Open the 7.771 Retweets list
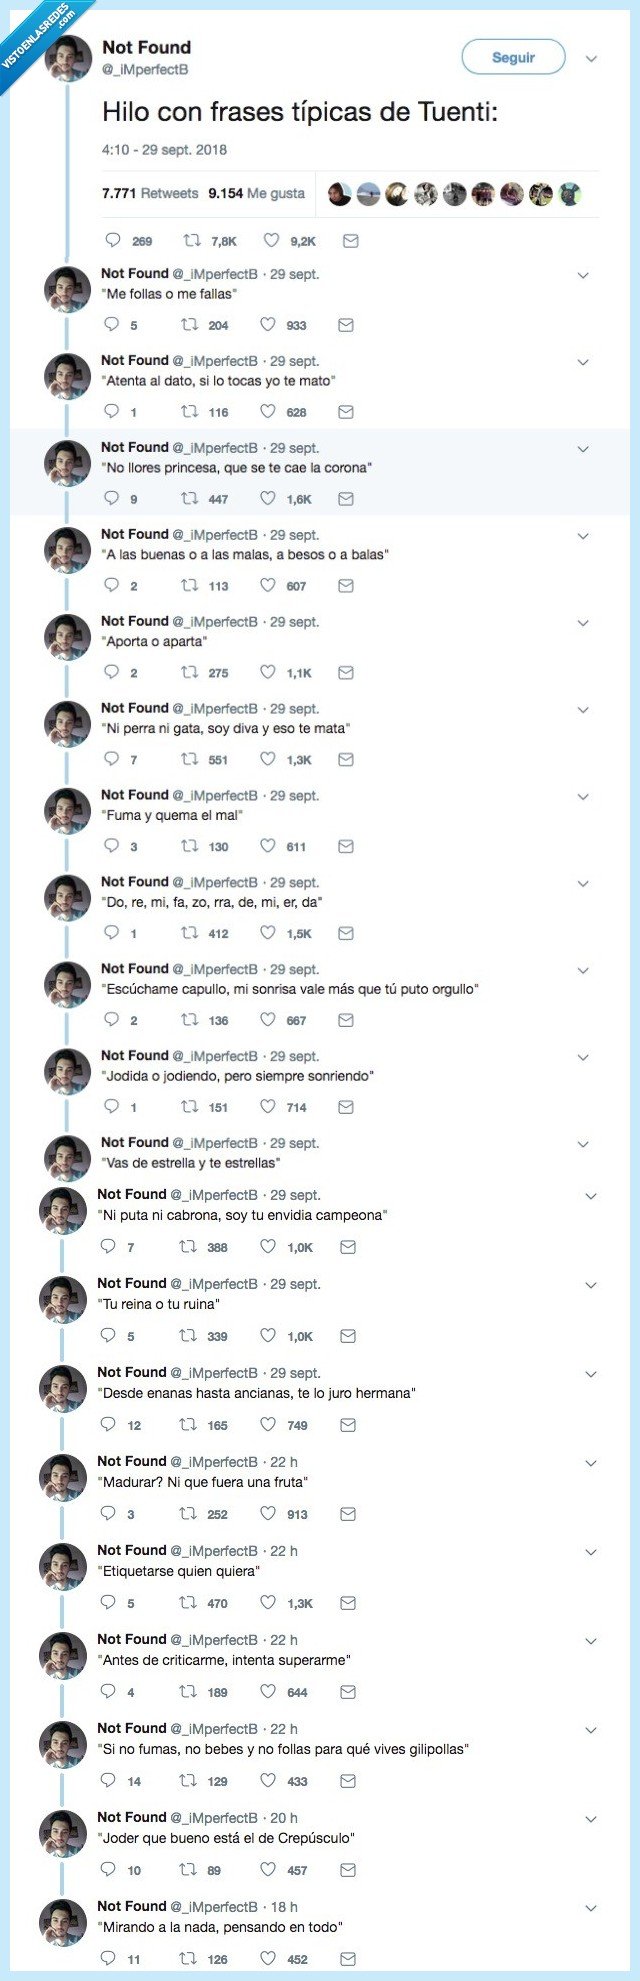The image size is (640, 1981). pyautogui.click(x=150, y=193)
